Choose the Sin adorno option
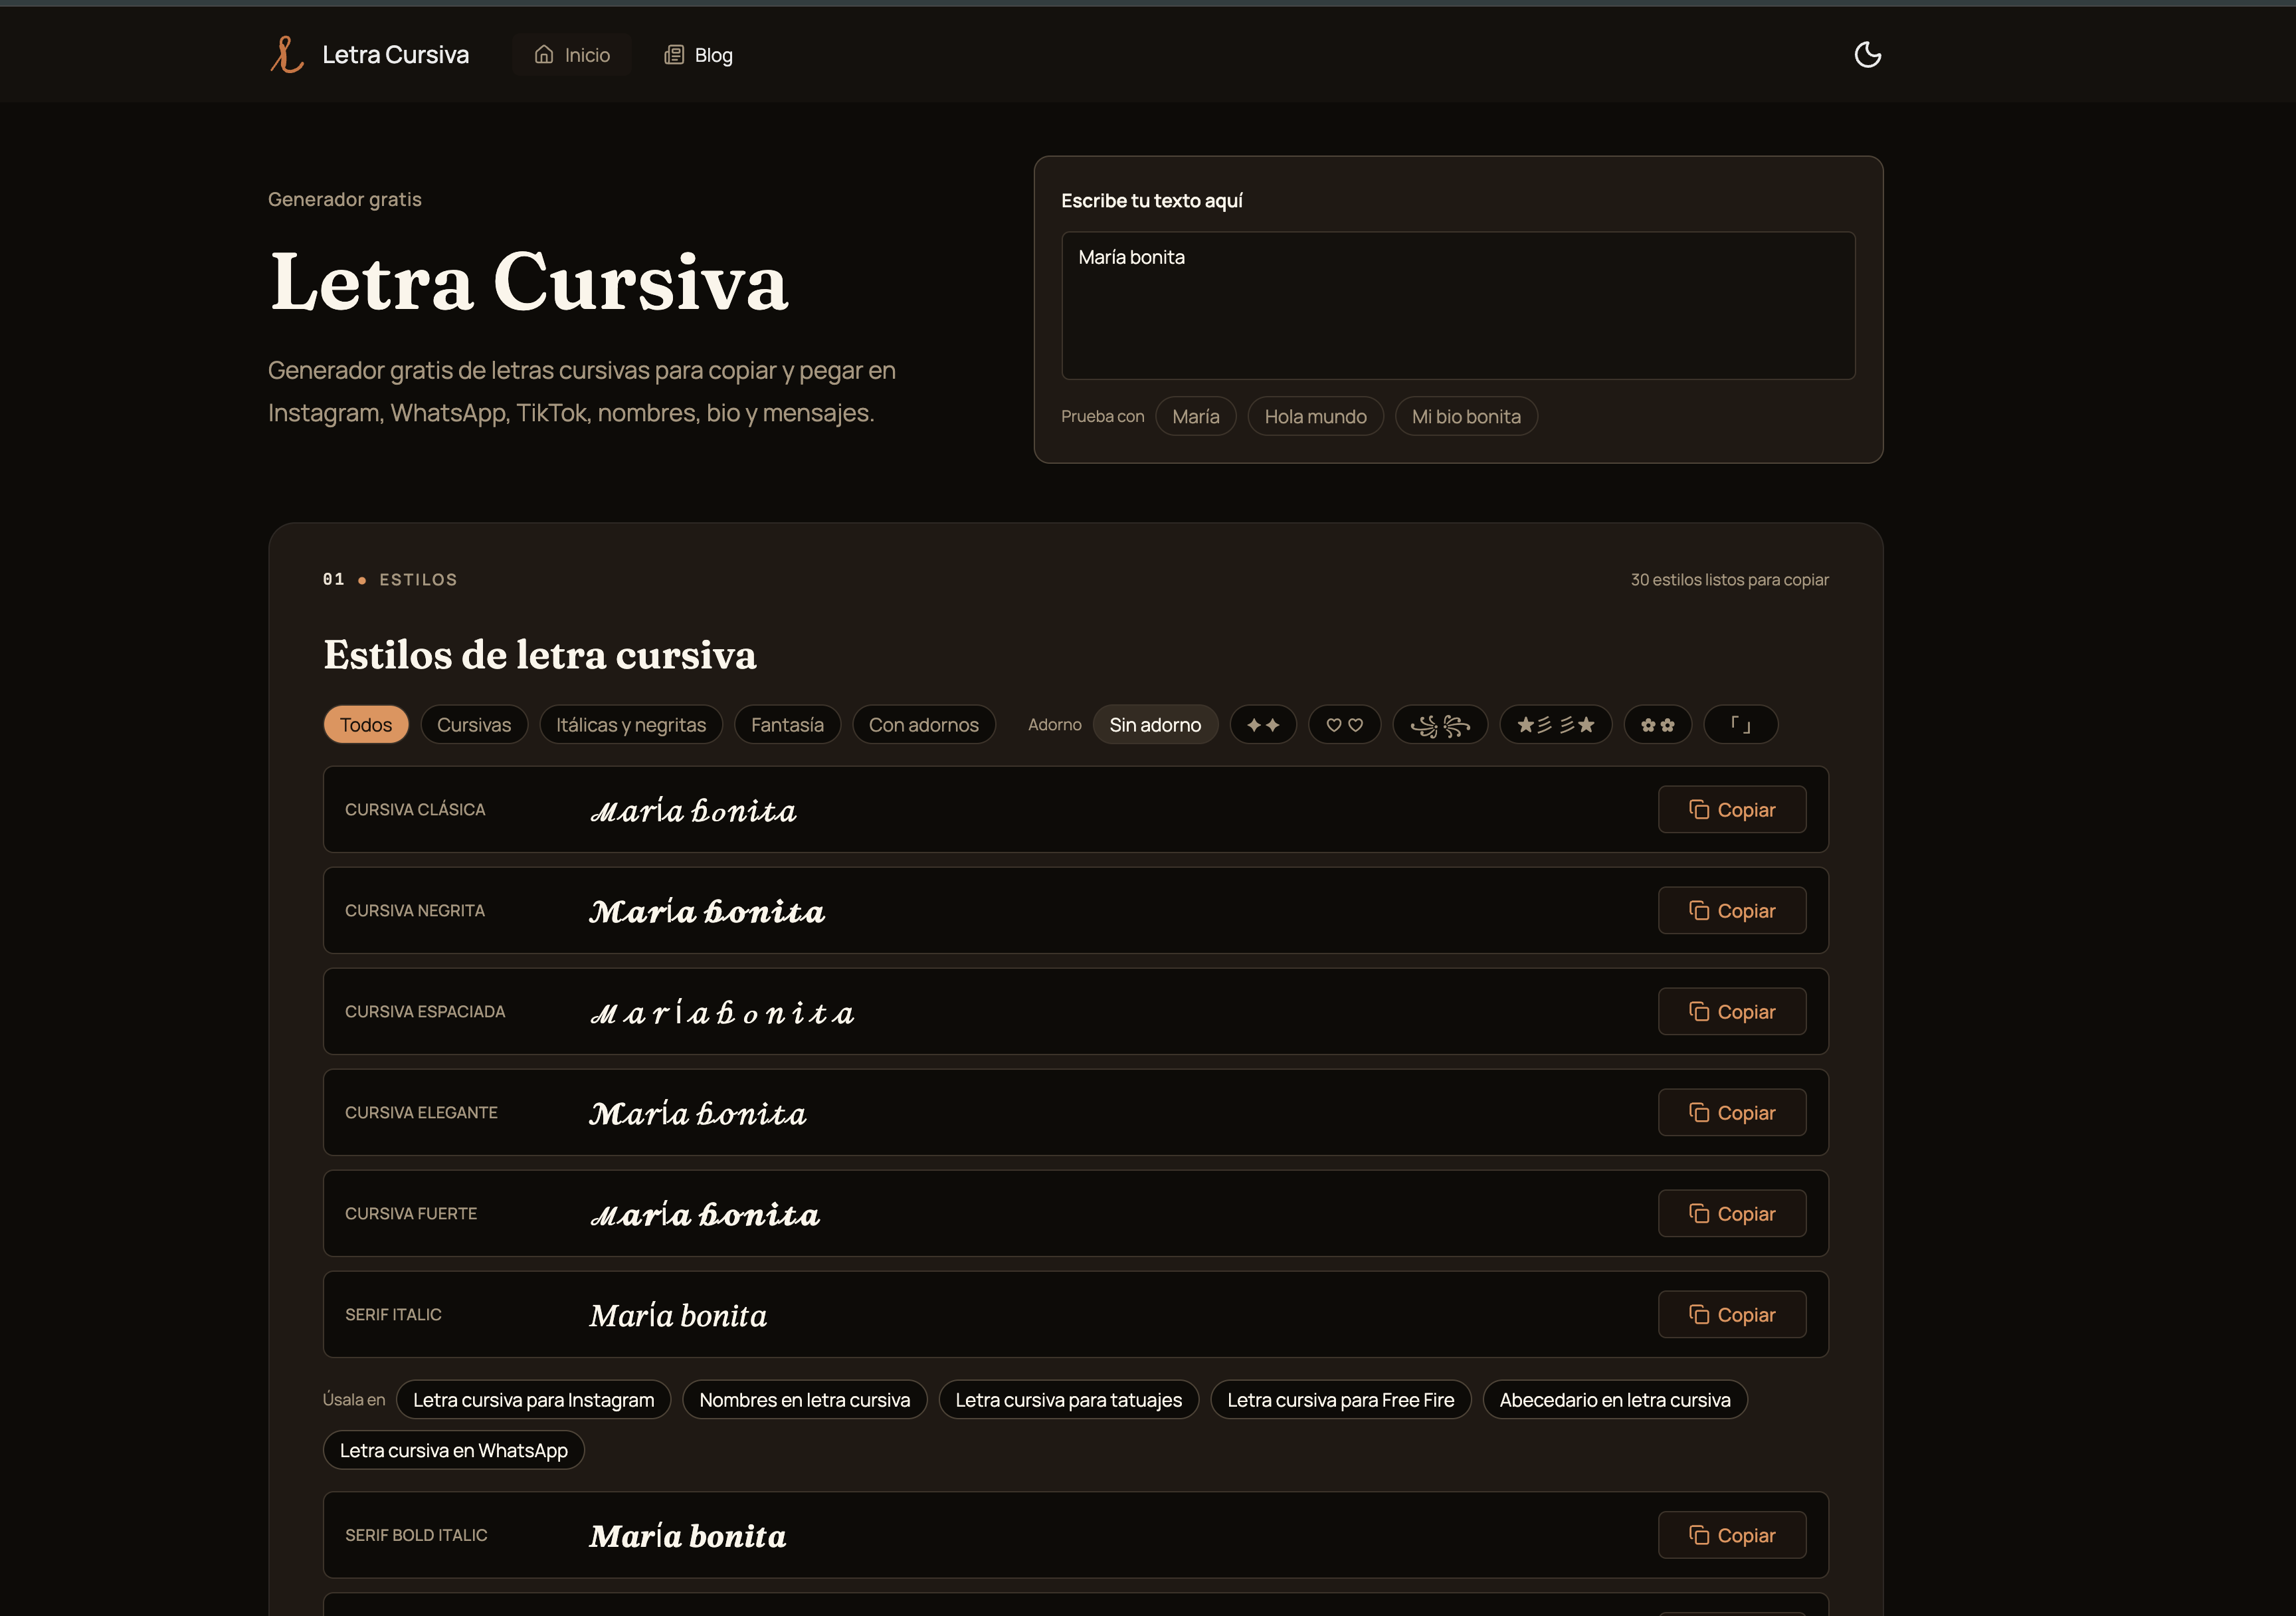 click(1155, 725)
